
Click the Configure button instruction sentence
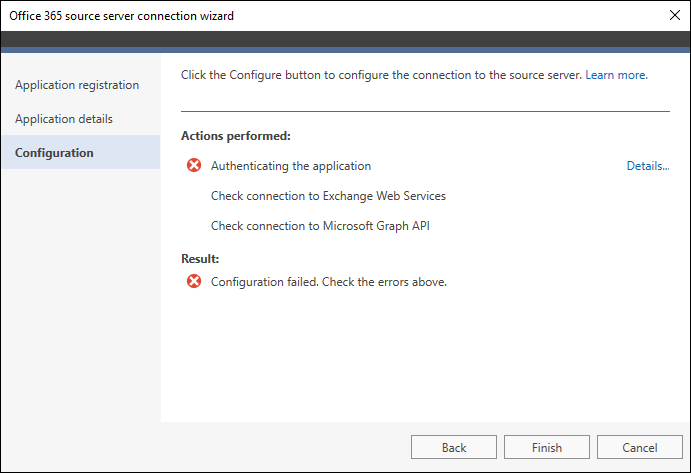click(381, 75)
